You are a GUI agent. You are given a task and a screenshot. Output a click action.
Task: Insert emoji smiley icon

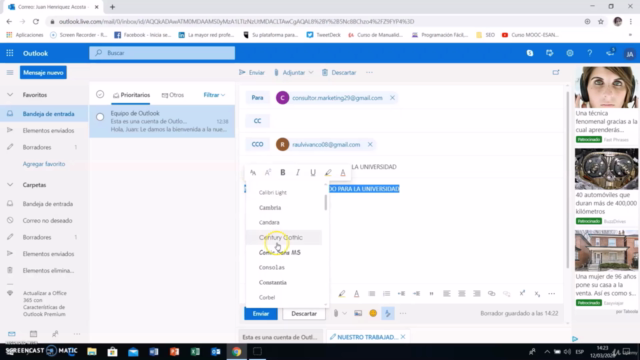(x=373, y=313)
